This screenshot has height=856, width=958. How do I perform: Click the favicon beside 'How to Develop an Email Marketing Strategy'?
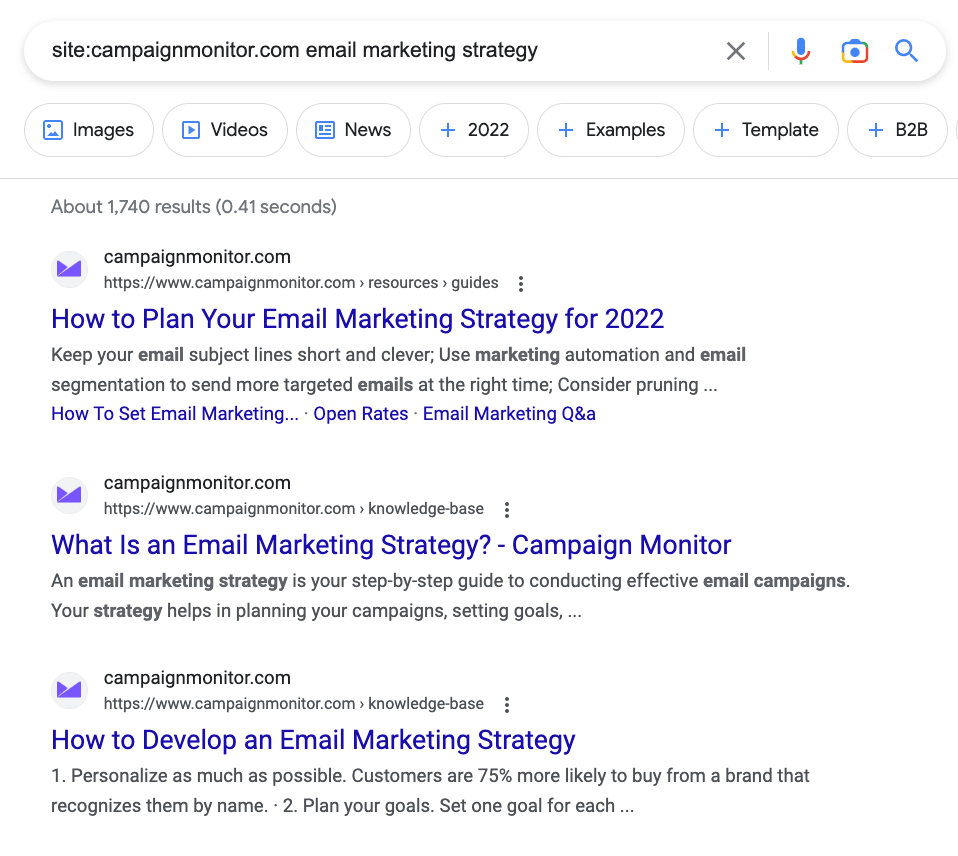click(x=69, y=690)
